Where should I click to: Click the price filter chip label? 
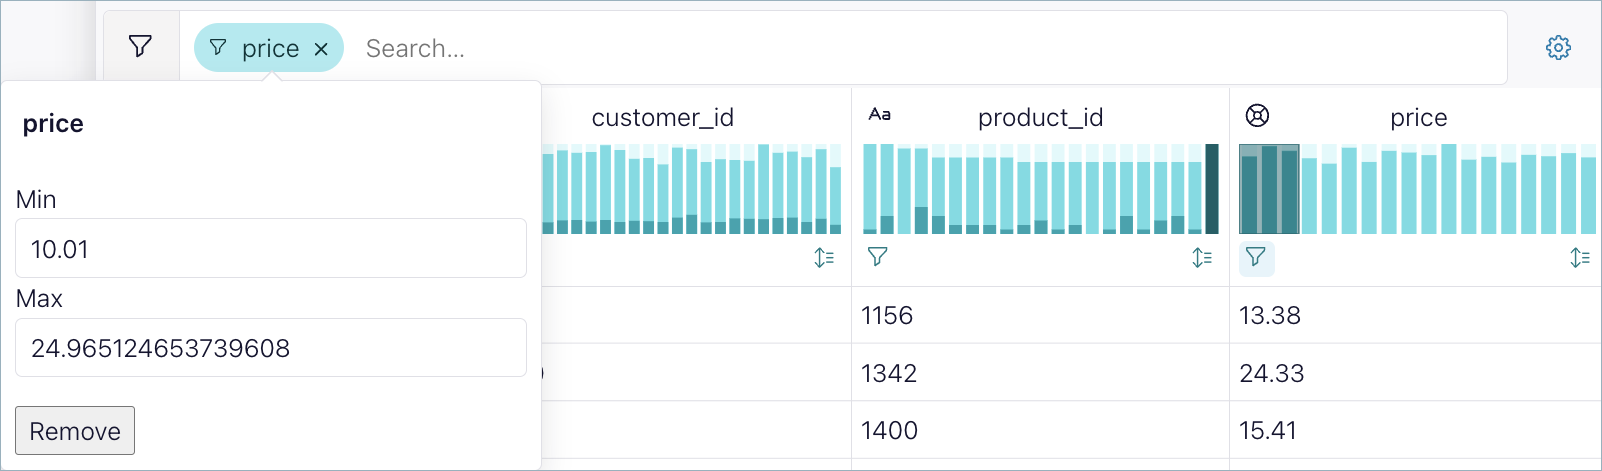pyautogui.click(x=270, y=49)
